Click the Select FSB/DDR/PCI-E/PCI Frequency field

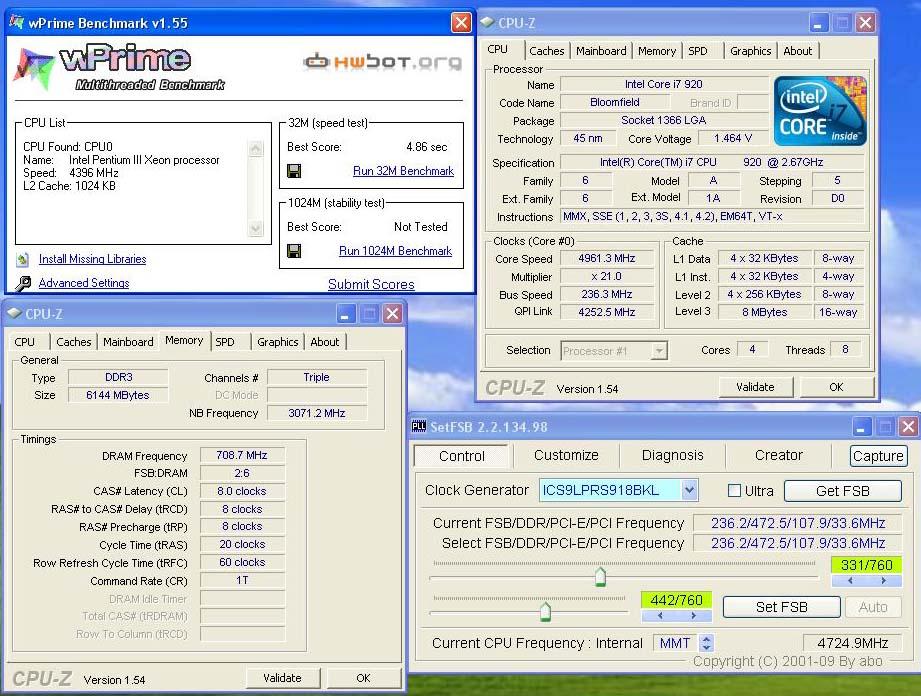(798, 543)
